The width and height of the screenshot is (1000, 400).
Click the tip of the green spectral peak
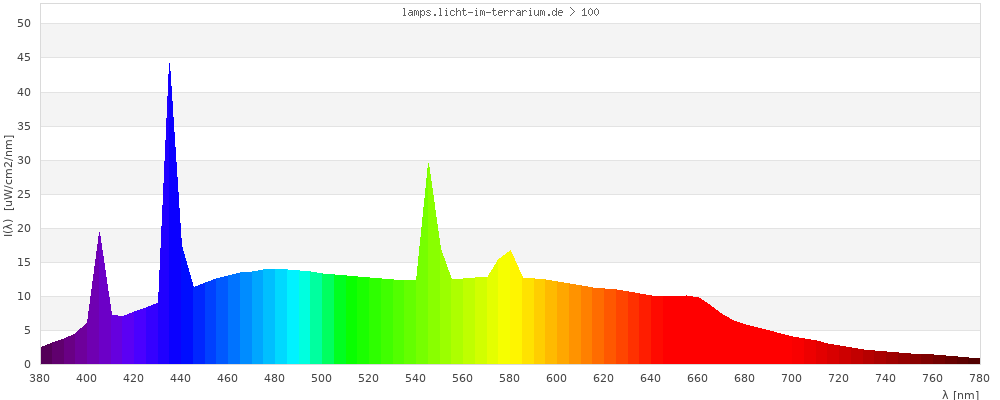pyautogui.click(x=428, y=165)
